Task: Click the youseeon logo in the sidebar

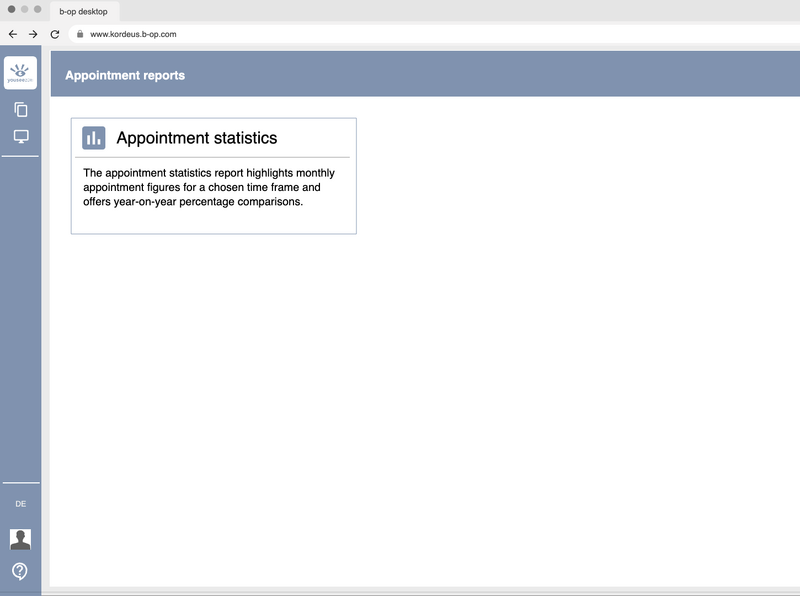Action: (20, 71)
